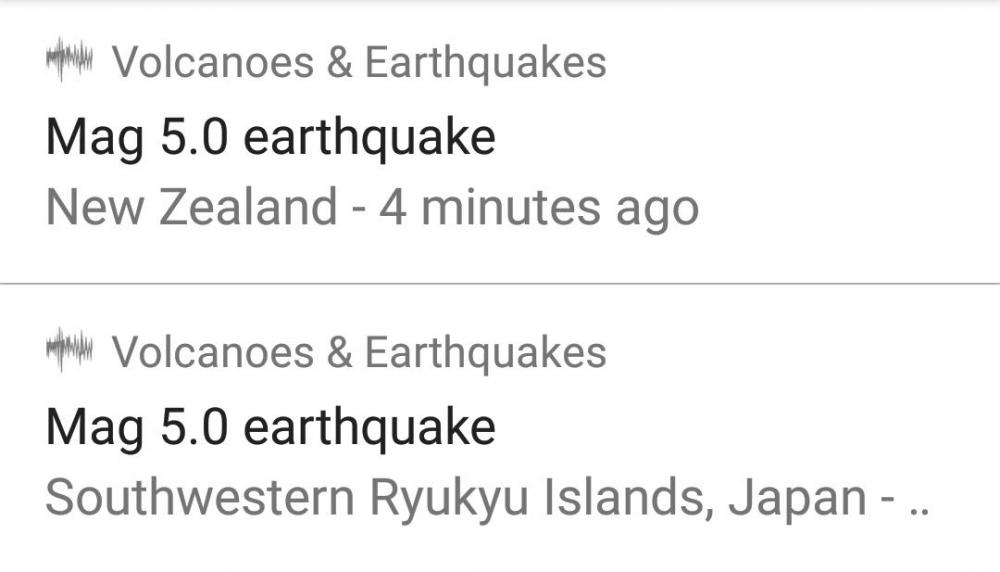Tap Volcanoes & Earthquakes app name in second notification
The height and width of the screenshot is (572, 1000).
tap(359, 352)
